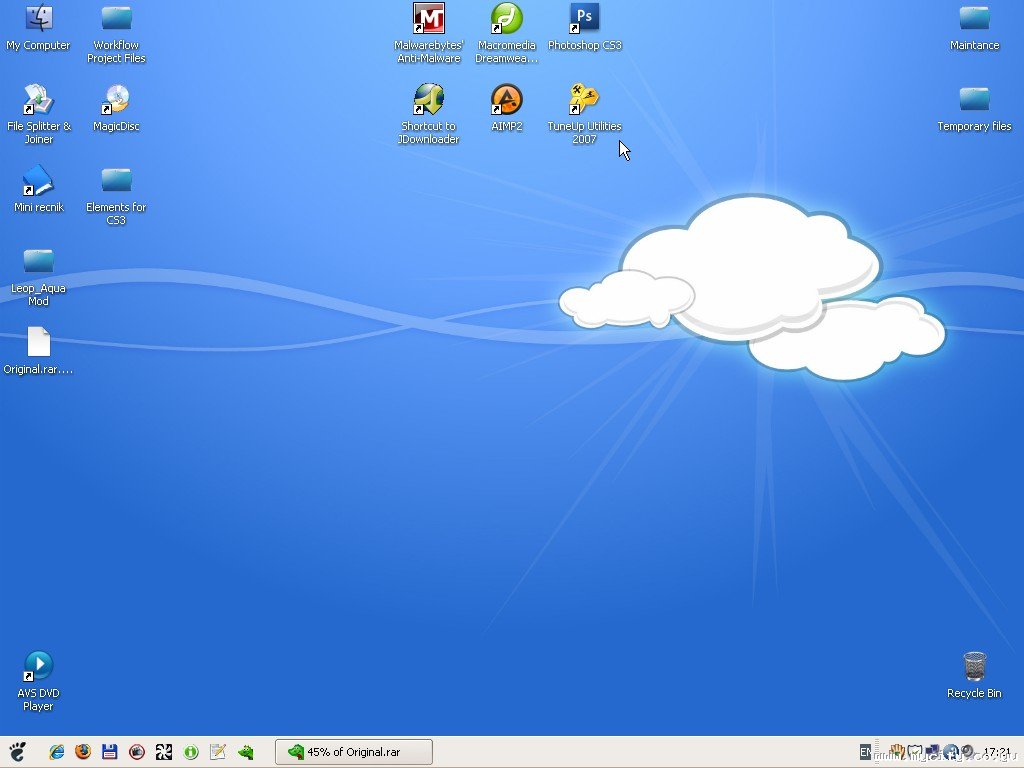Launch Firefox from quick launch
Screen dimensions: 1024x768
click(83, 752)
